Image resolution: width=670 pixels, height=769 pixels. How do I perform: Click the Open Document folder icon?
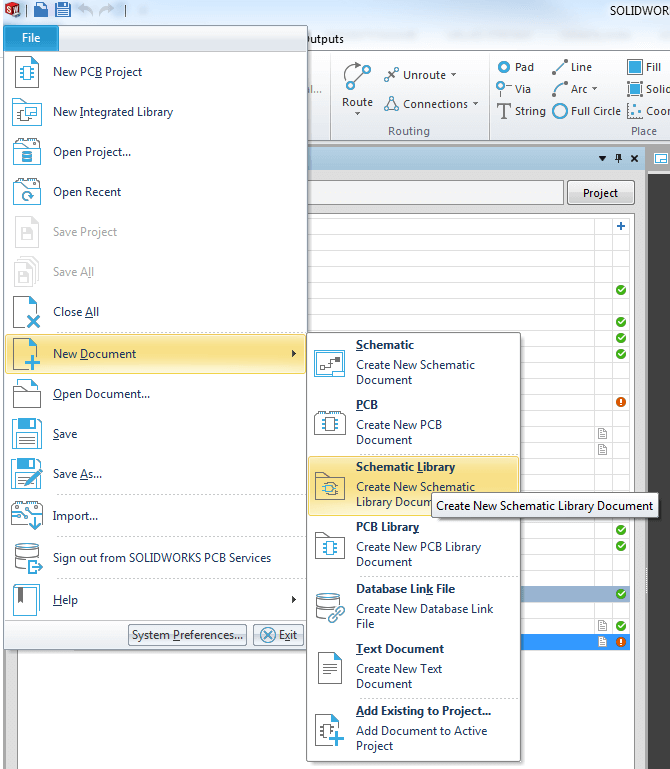[x=26, y=394]
